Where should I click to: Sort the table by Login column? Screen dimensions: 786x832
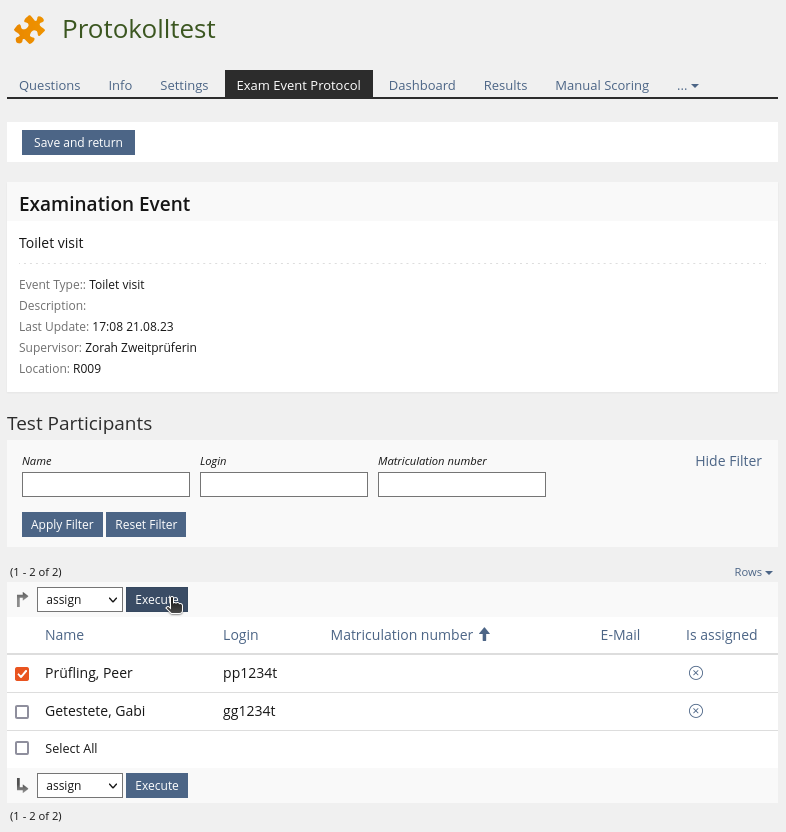click(240, 635)
